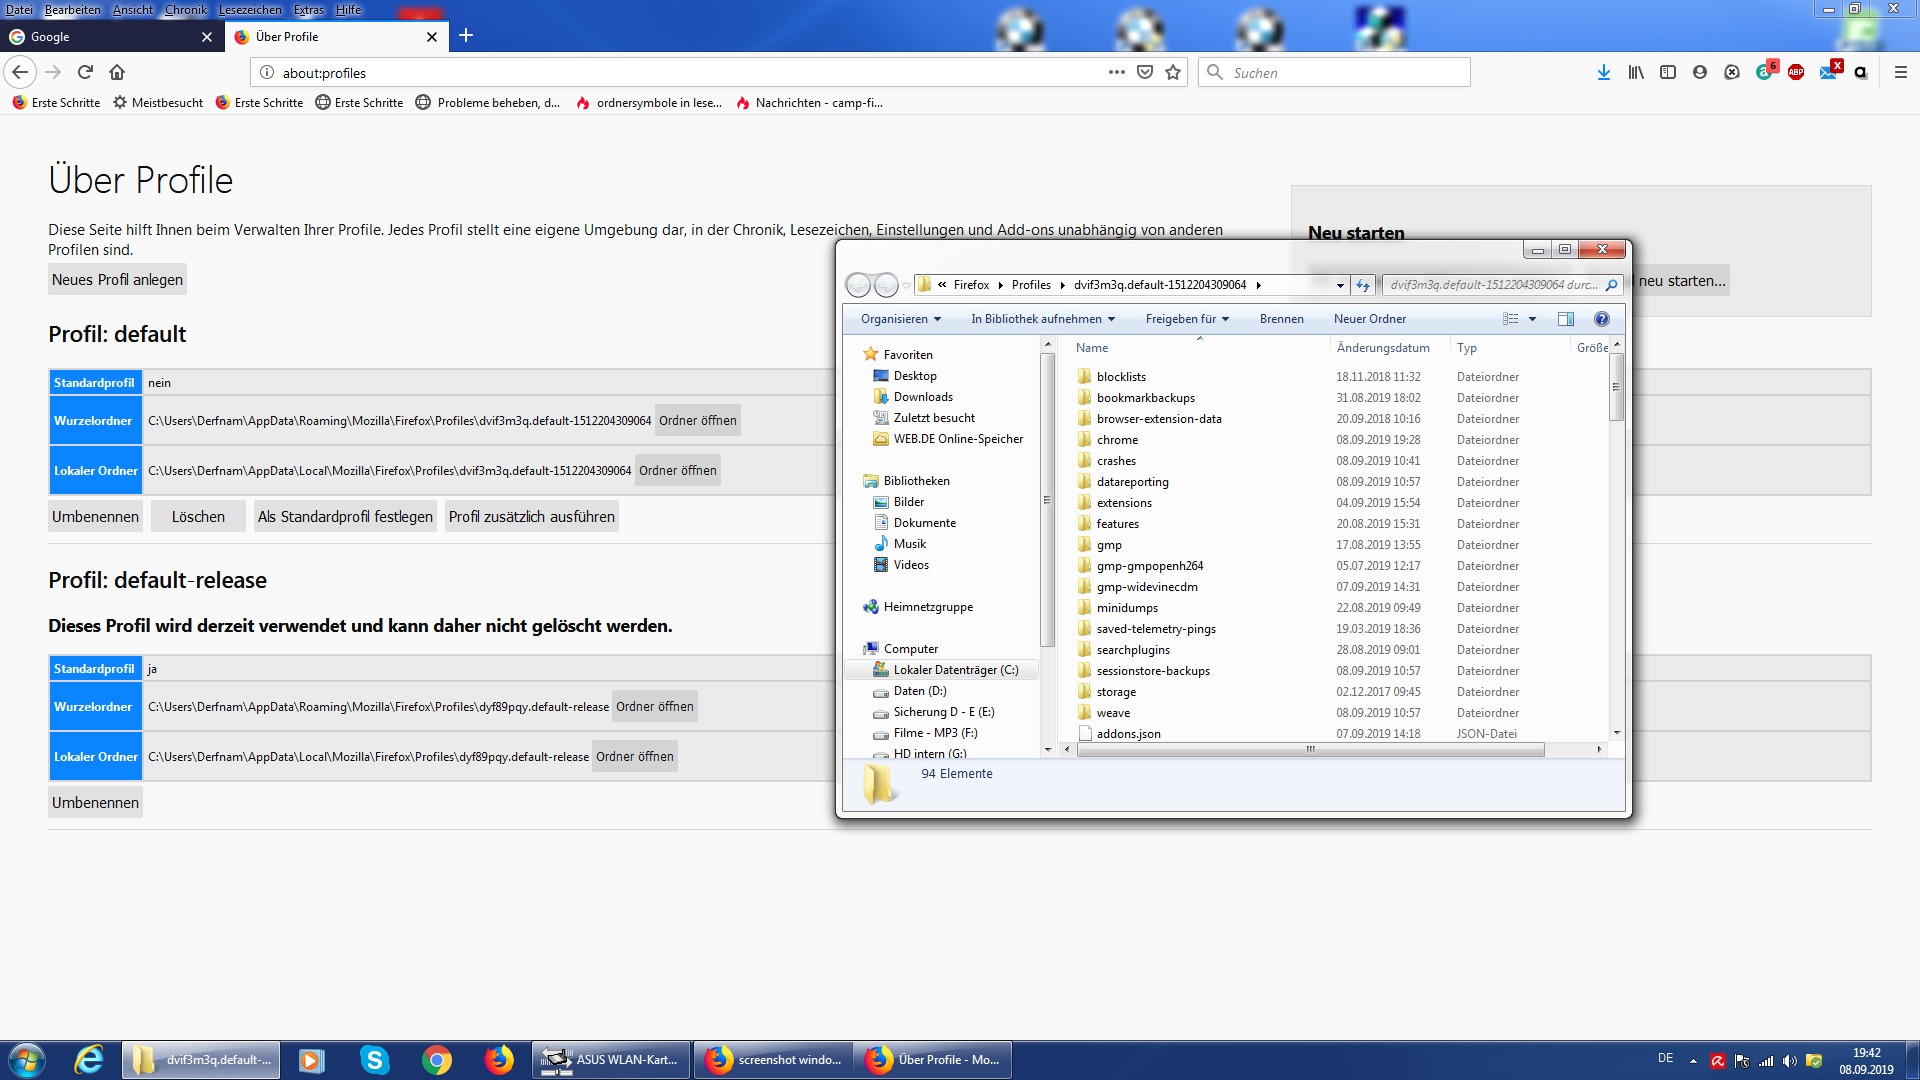Toggle the Explorer preview pane icon
1920x1080 pixels.
(1566, 319)
